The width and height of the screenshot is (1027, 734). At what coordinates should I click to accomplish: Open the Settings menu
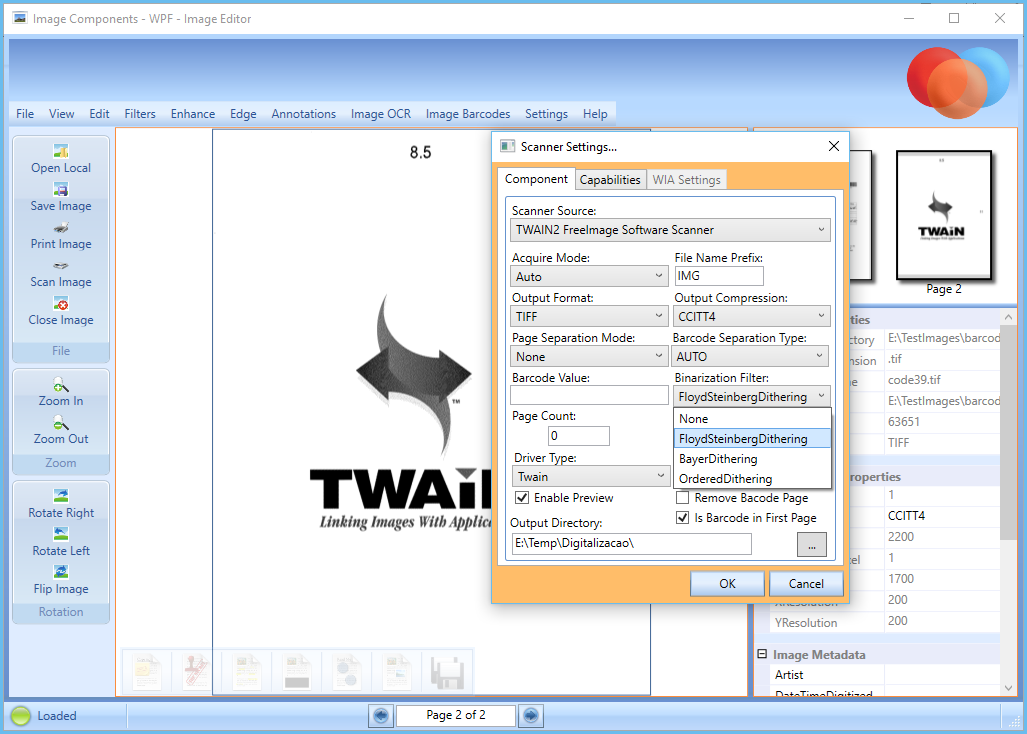(x=546, y=113)
